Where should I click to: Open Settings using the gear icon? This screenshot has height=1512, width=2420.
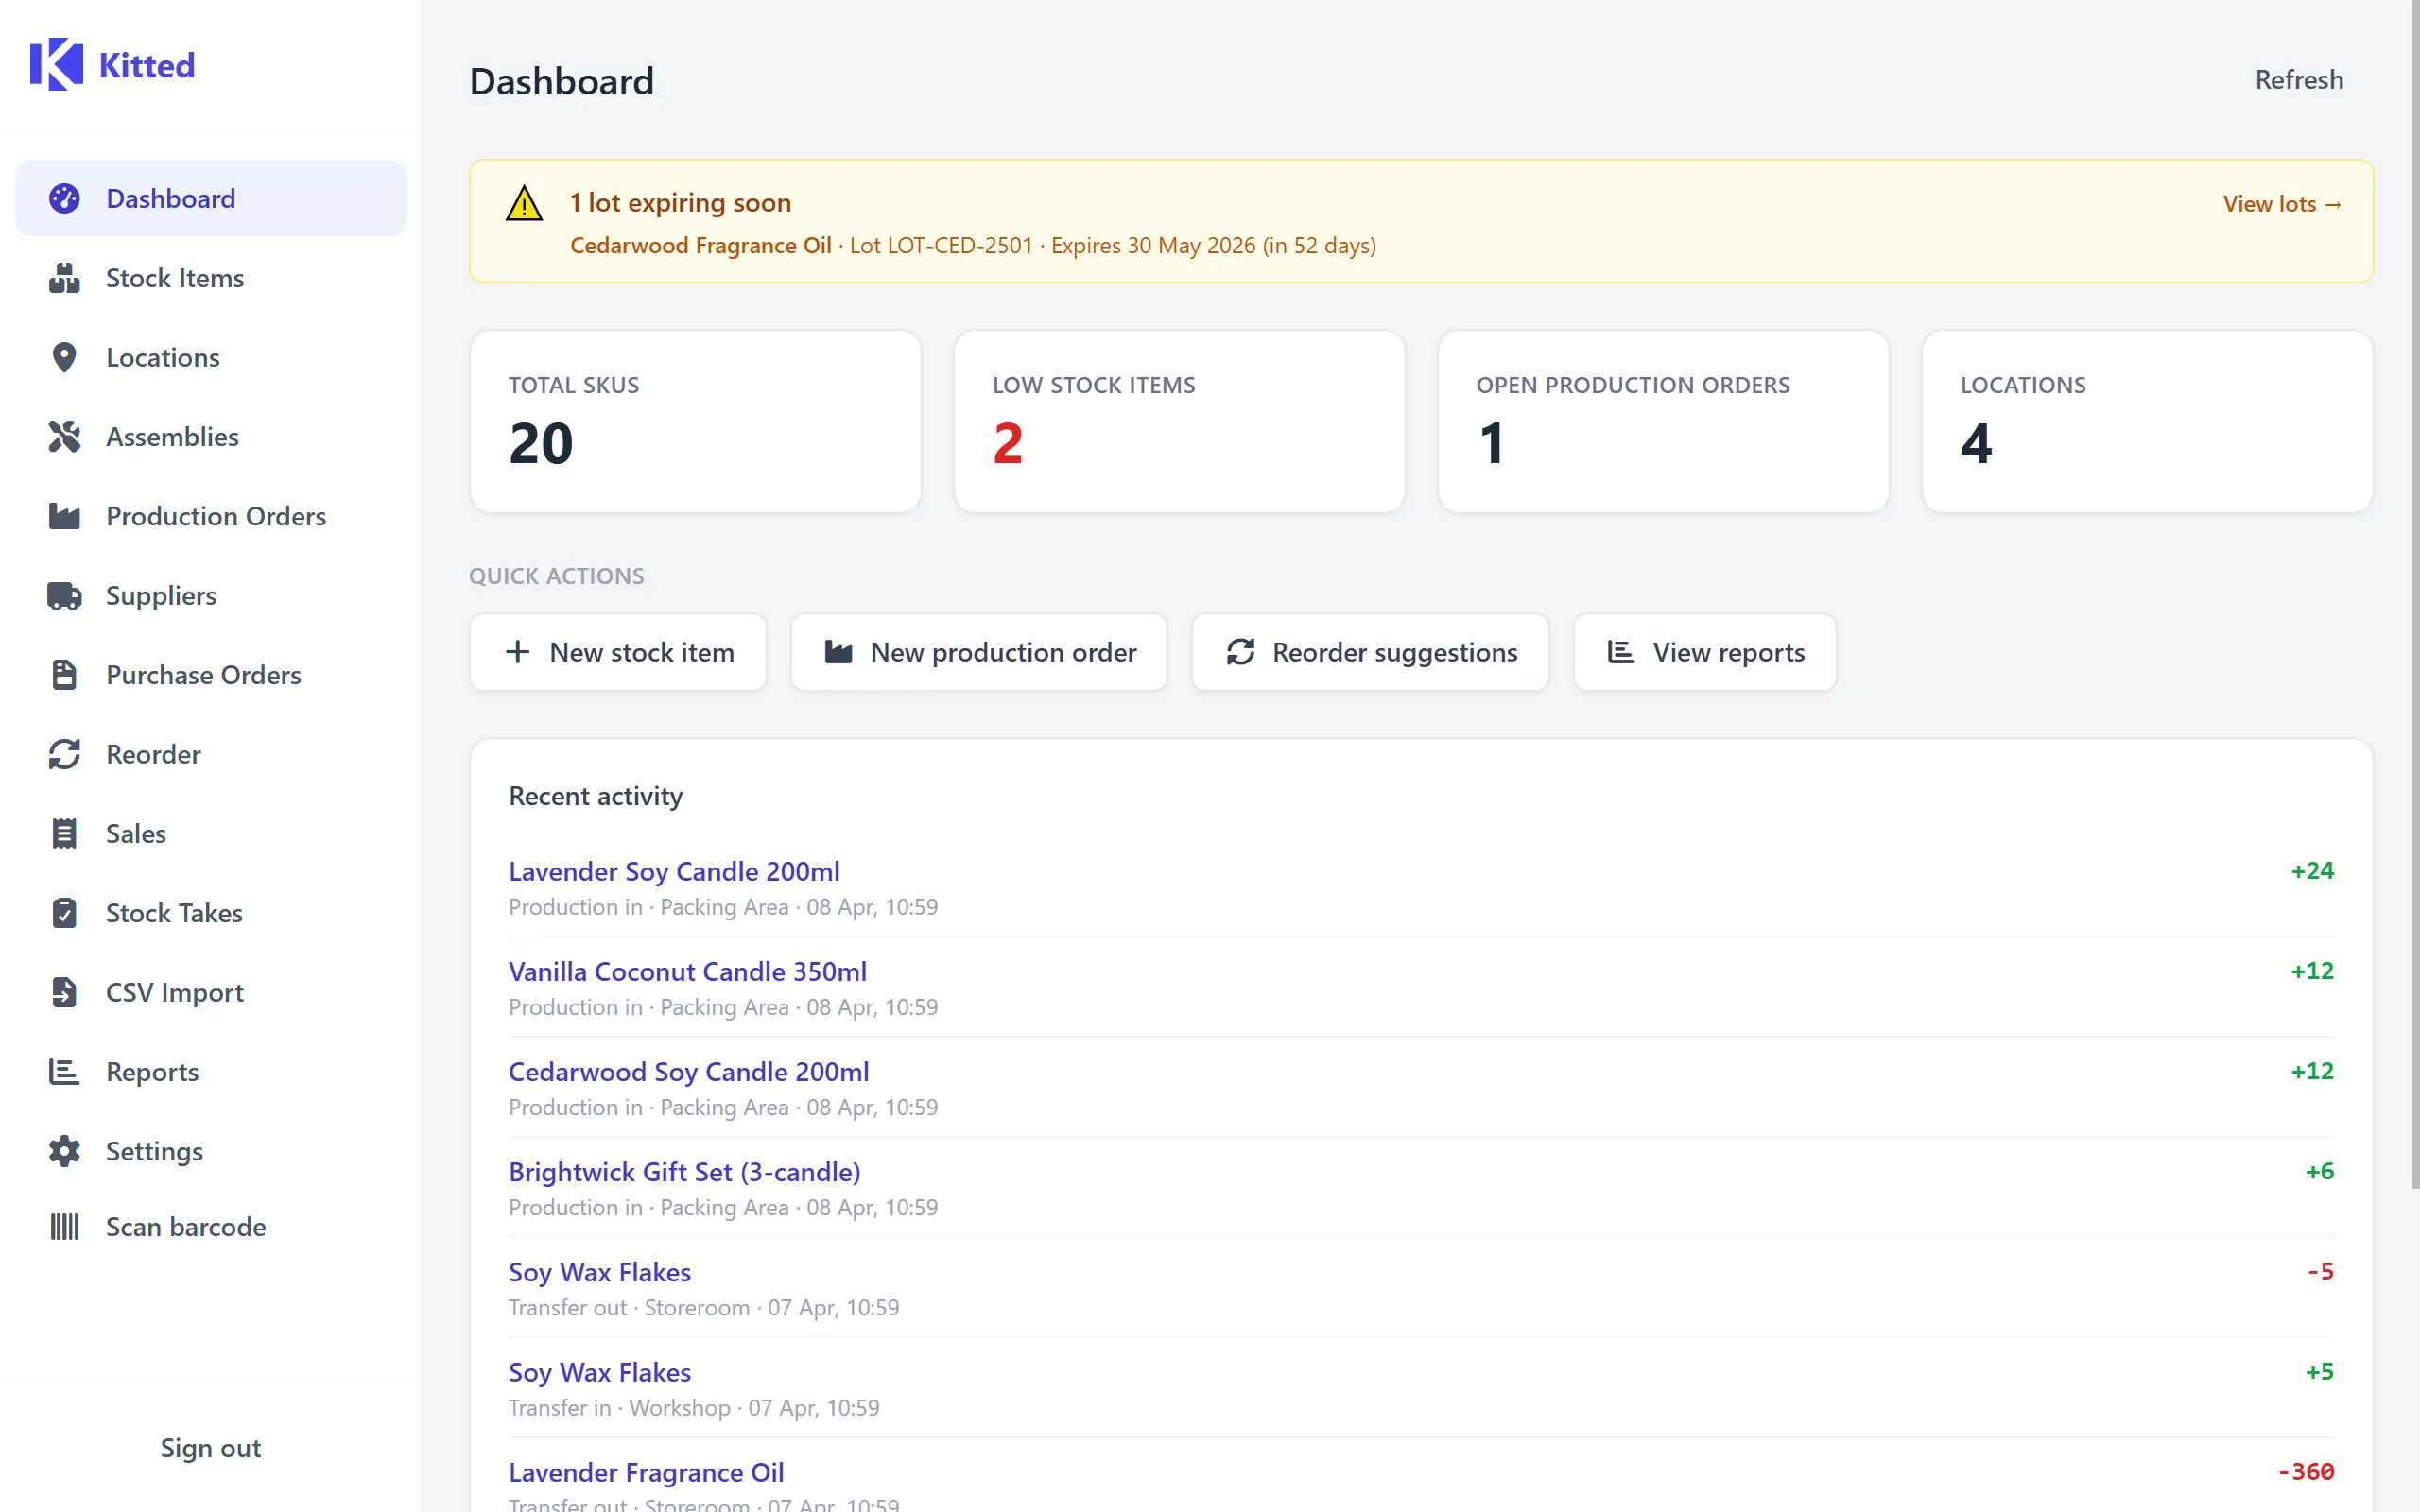coord(65,1151)
